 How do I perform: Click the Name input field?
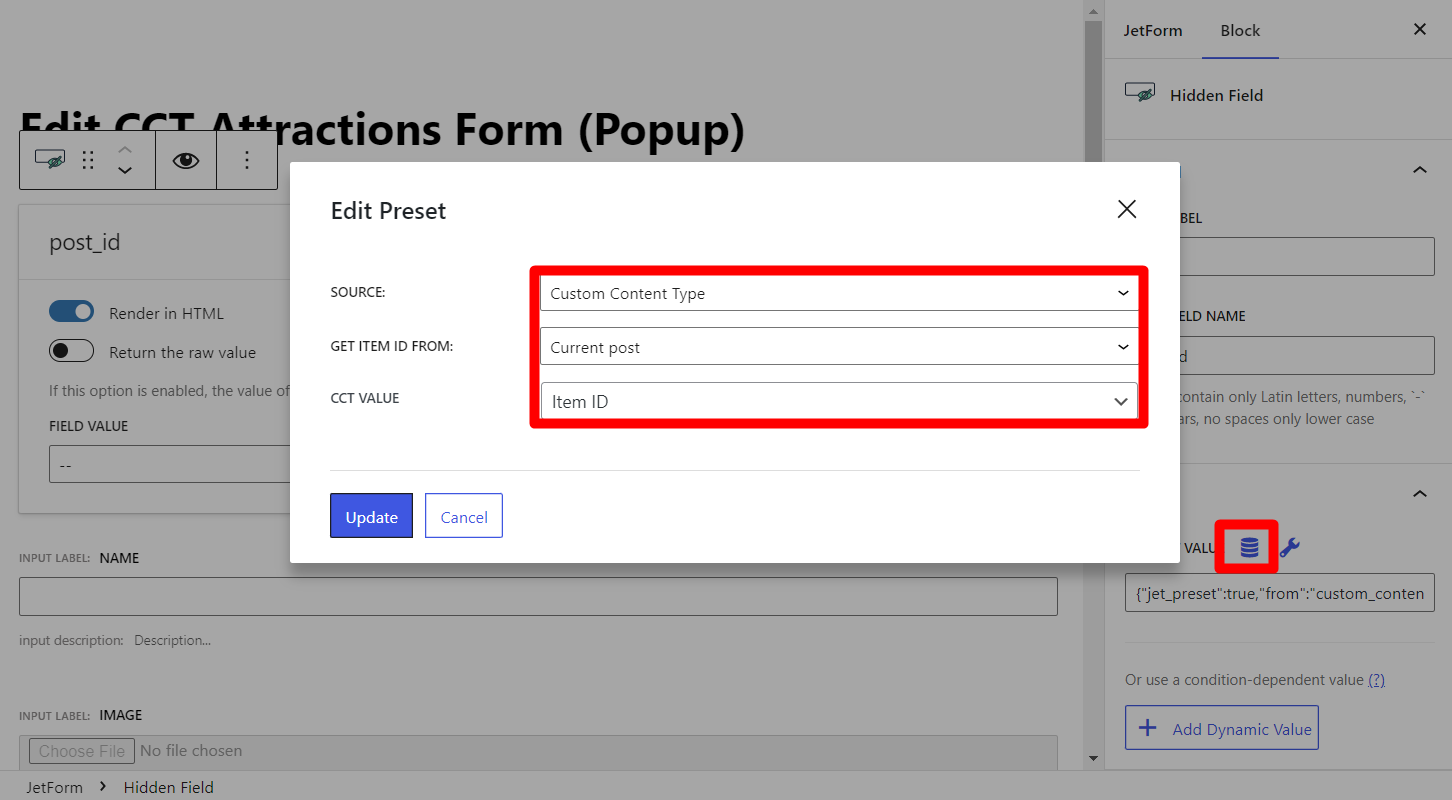[x=538, y=596]
